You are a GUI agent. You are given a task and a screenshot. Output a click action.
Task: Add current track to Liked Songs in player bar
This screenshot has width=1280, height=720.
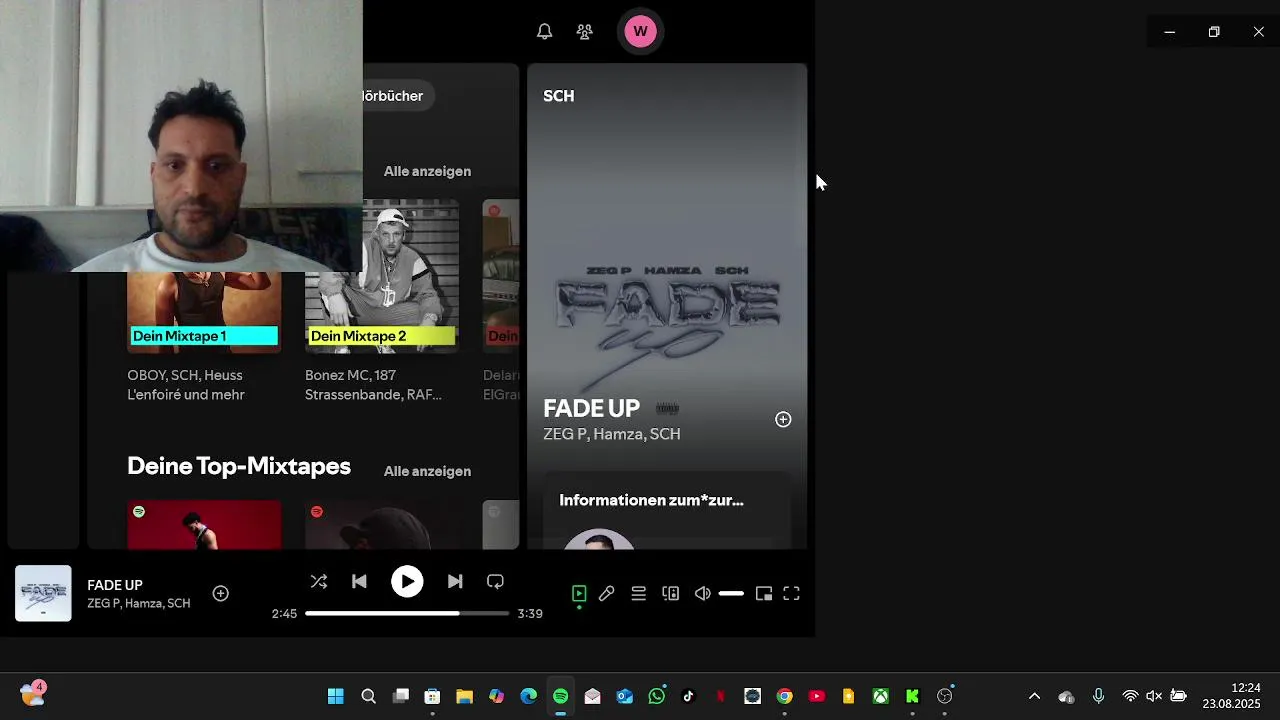click(x=221, y=594)
